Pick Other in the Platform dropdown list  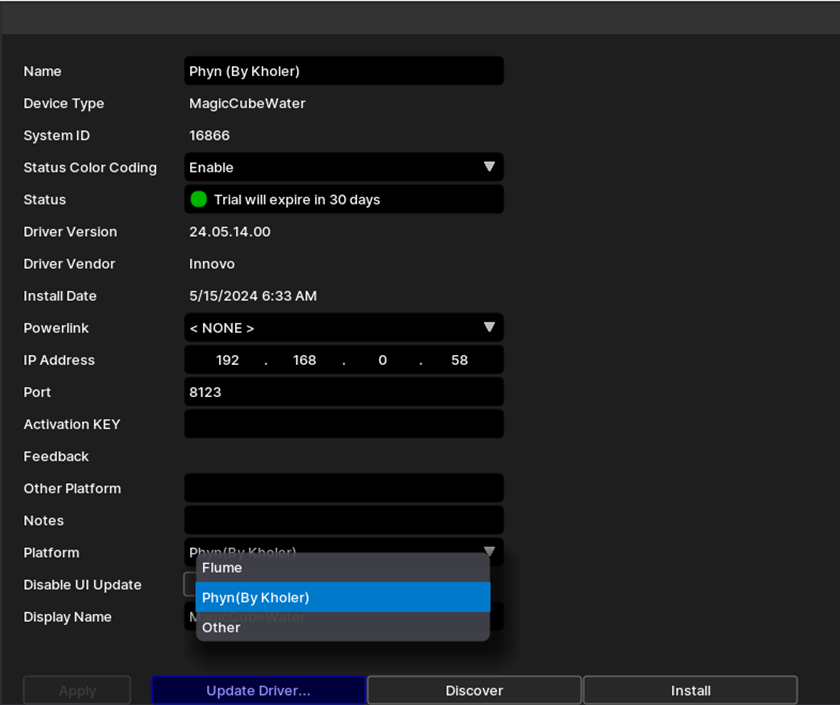tap(343, 627)
